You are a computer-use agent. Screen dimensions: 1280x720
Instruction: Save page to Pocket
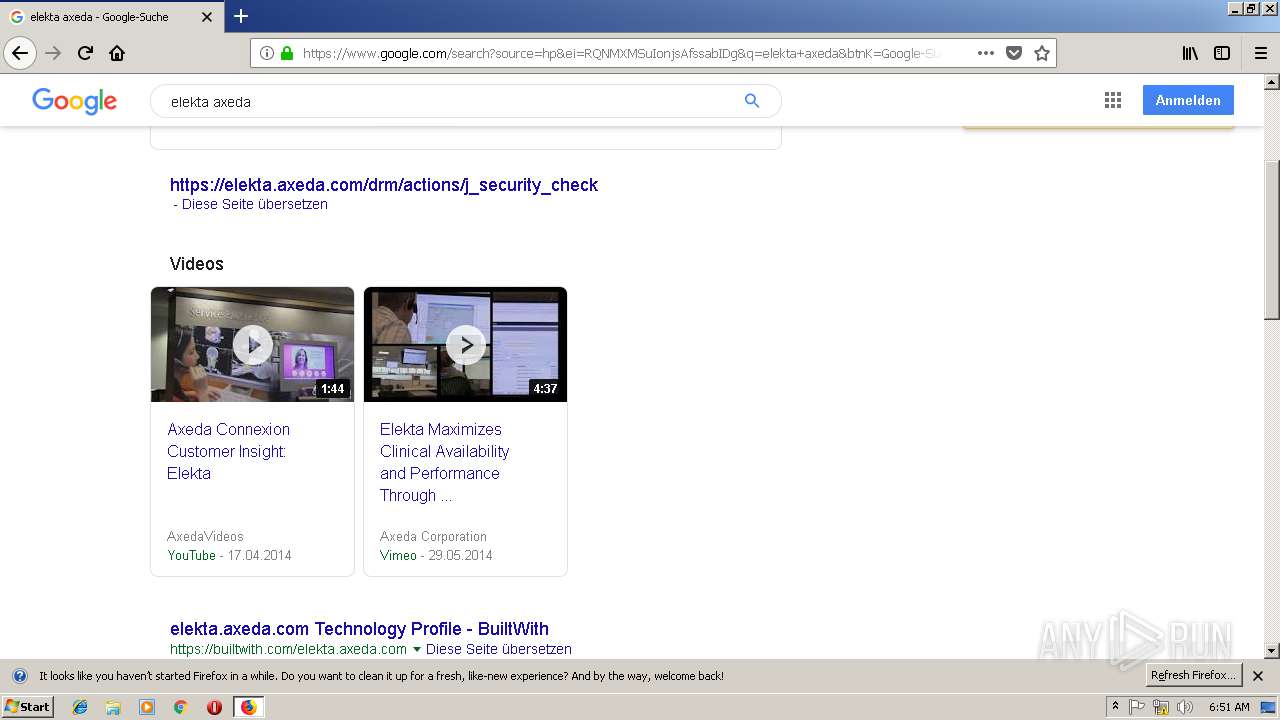[x=1013, y=53]
